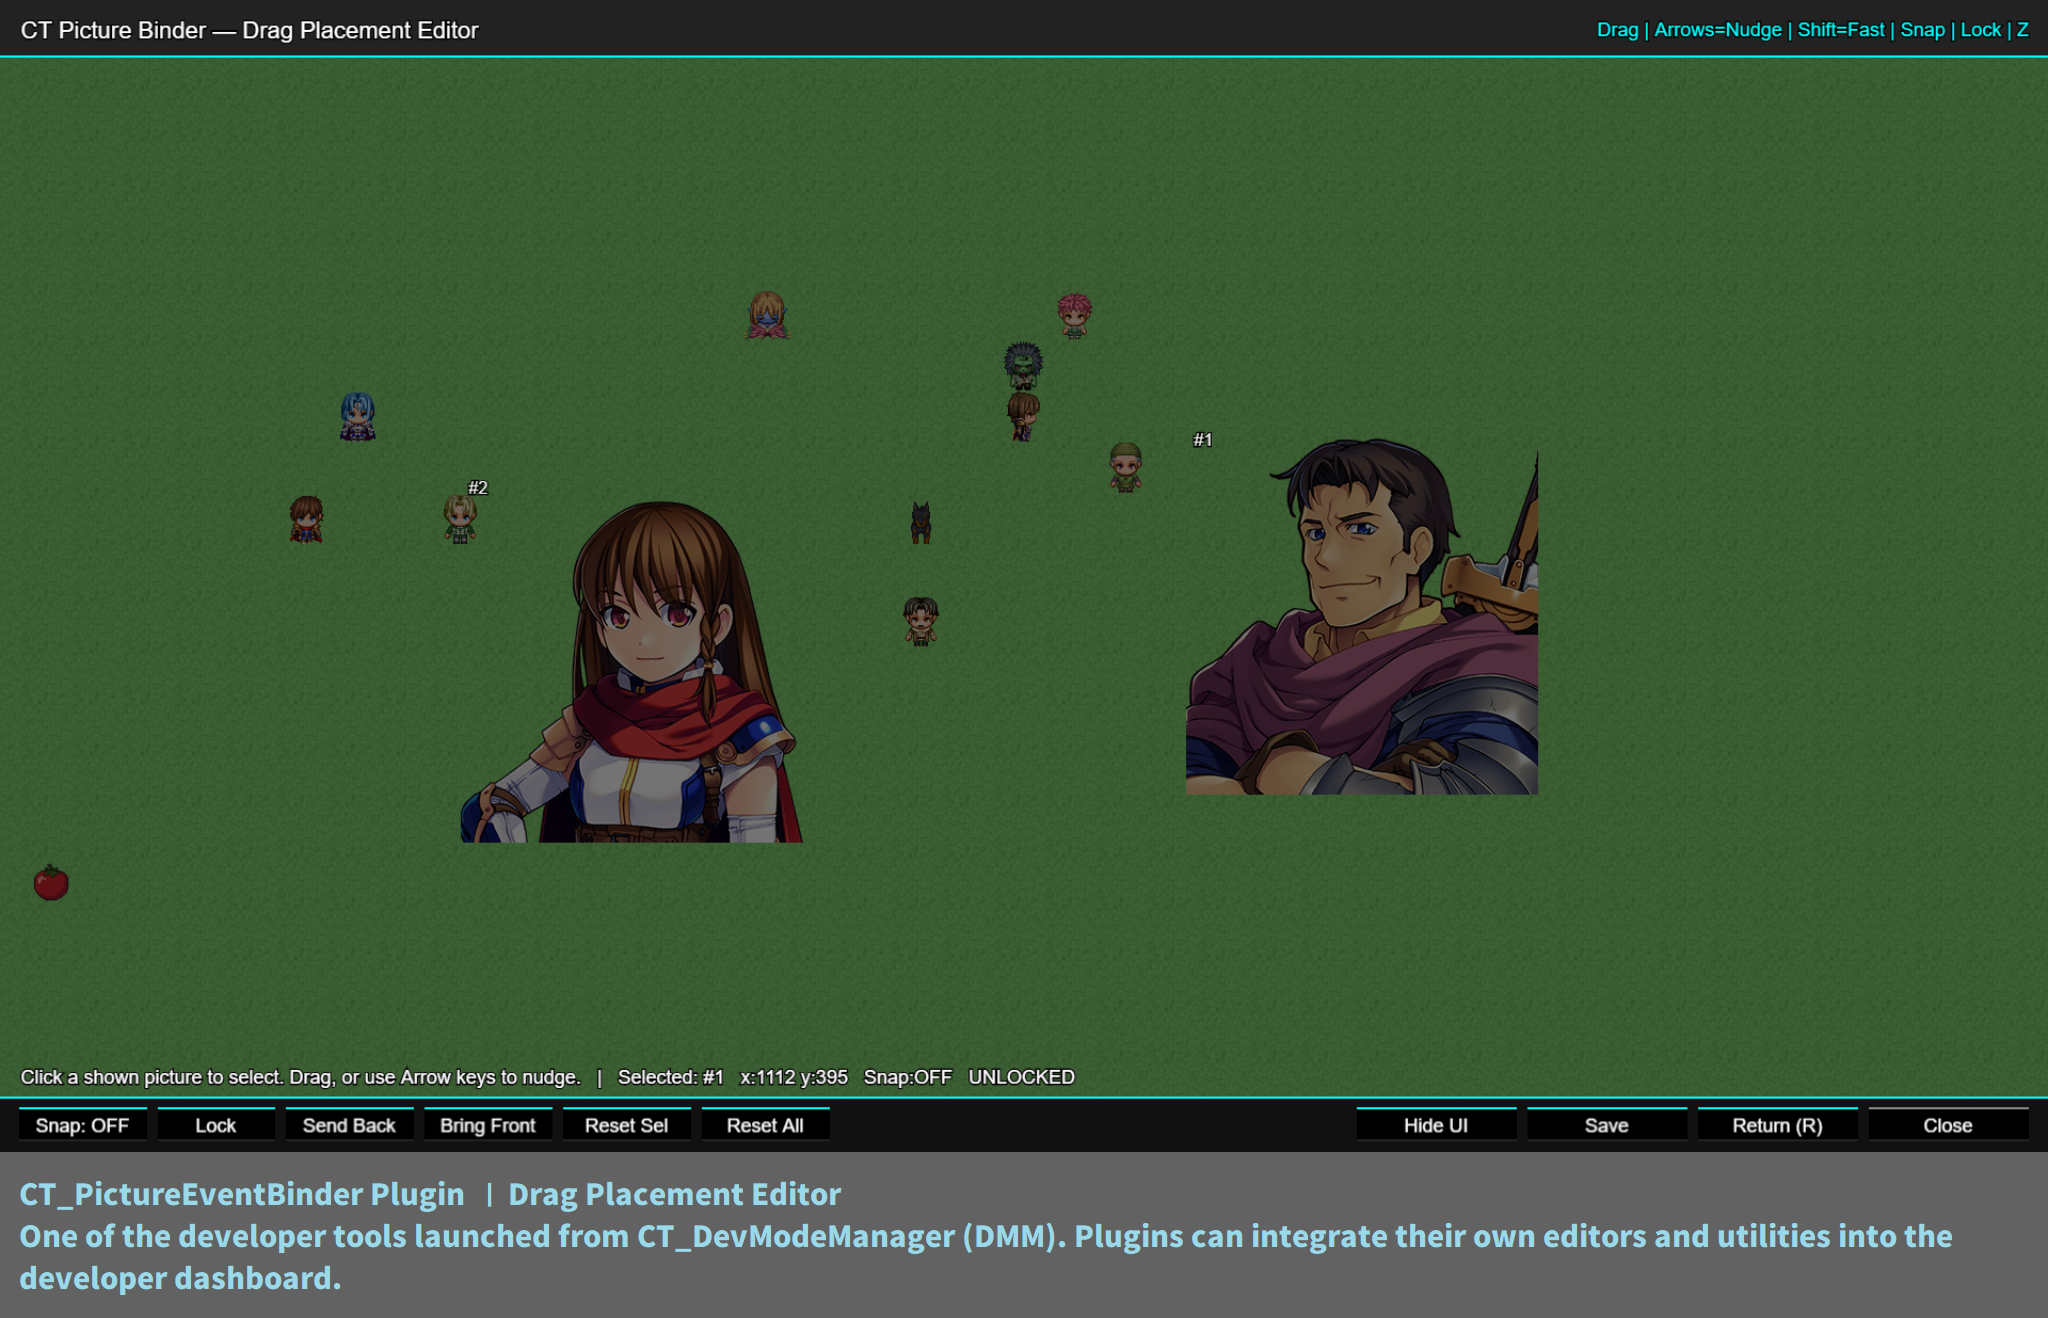Click the green-capped character sprite
2048x1318 pixels.
click(1126, 467)
